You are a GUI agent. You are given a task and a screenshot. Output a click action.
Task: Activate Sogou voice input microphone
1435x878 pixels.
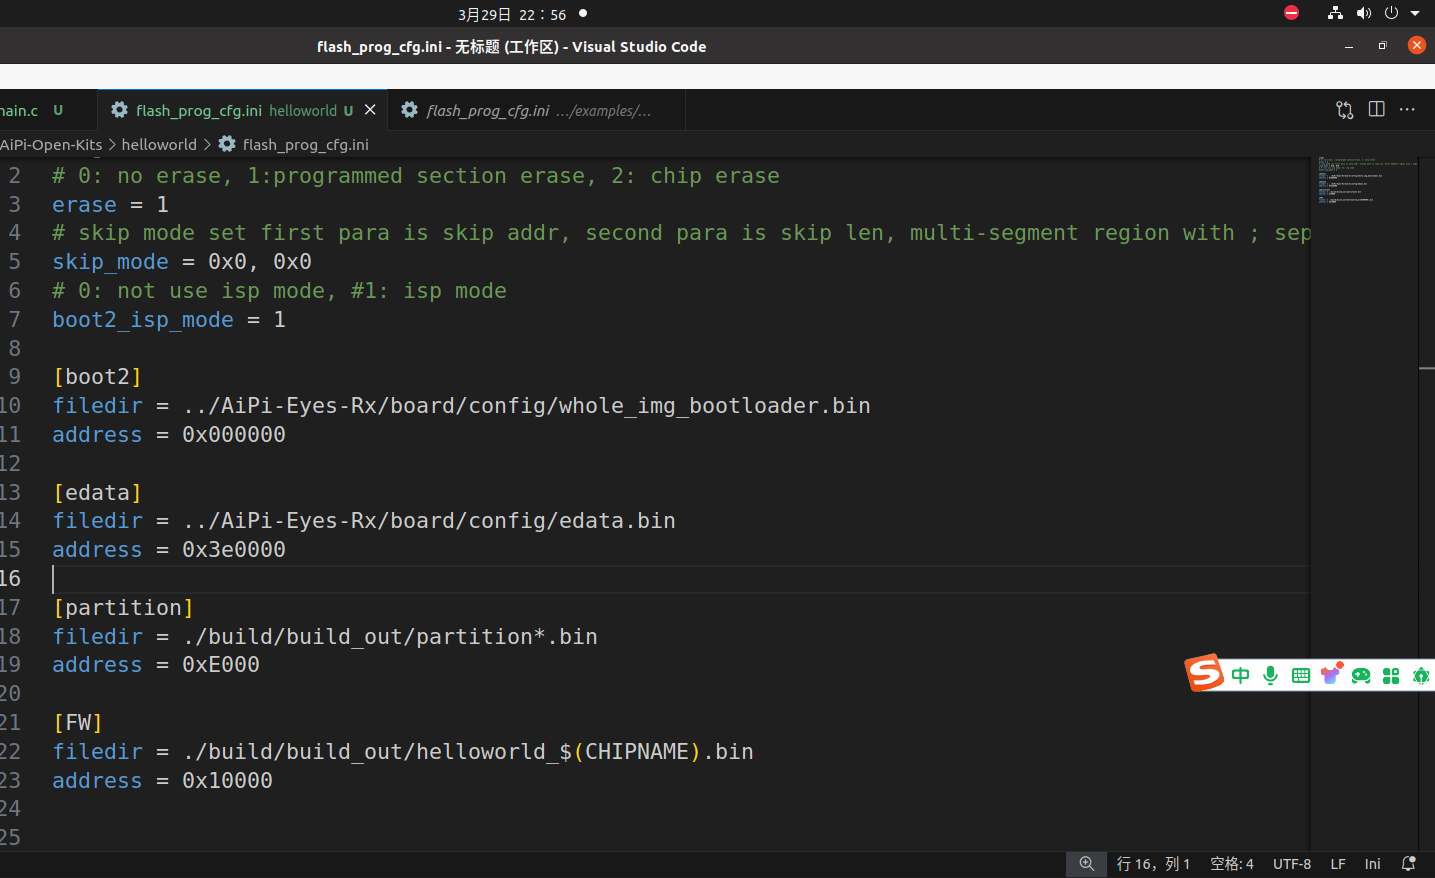[x=1270, y=676]
